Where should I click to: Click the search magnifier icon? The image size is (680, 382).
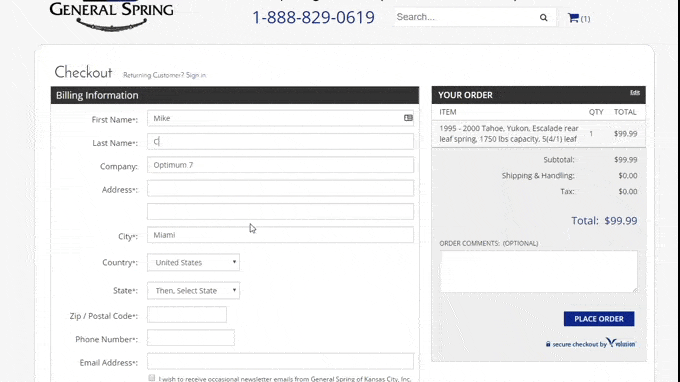[x=543, y=18]
